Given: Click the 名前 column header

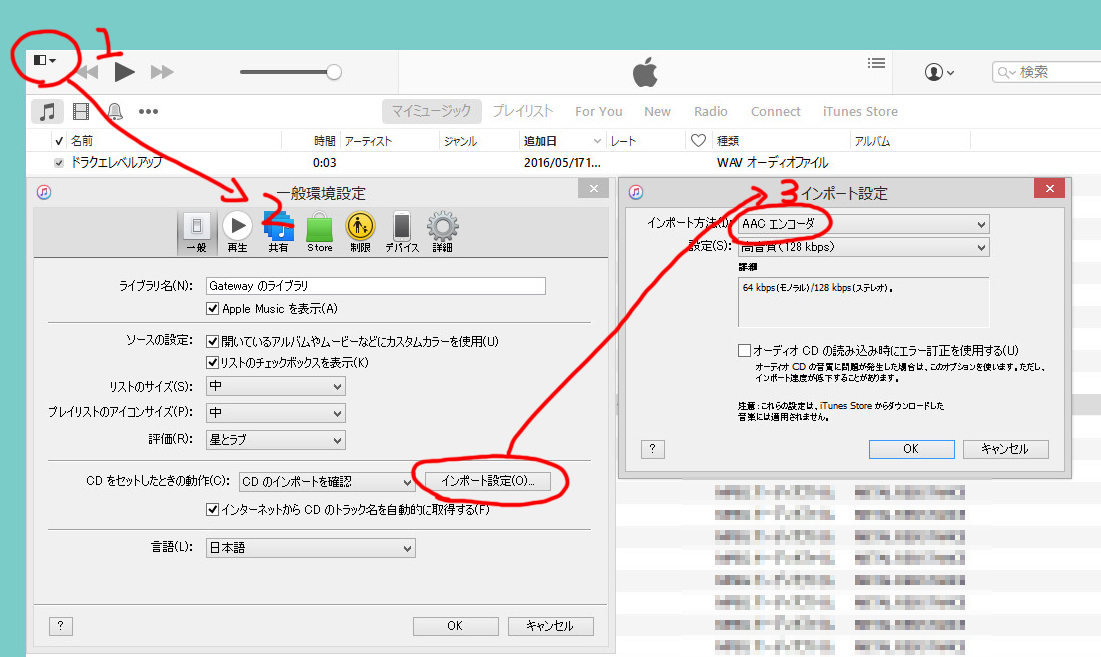Looking at the screenshot, I should coord(81,141).
